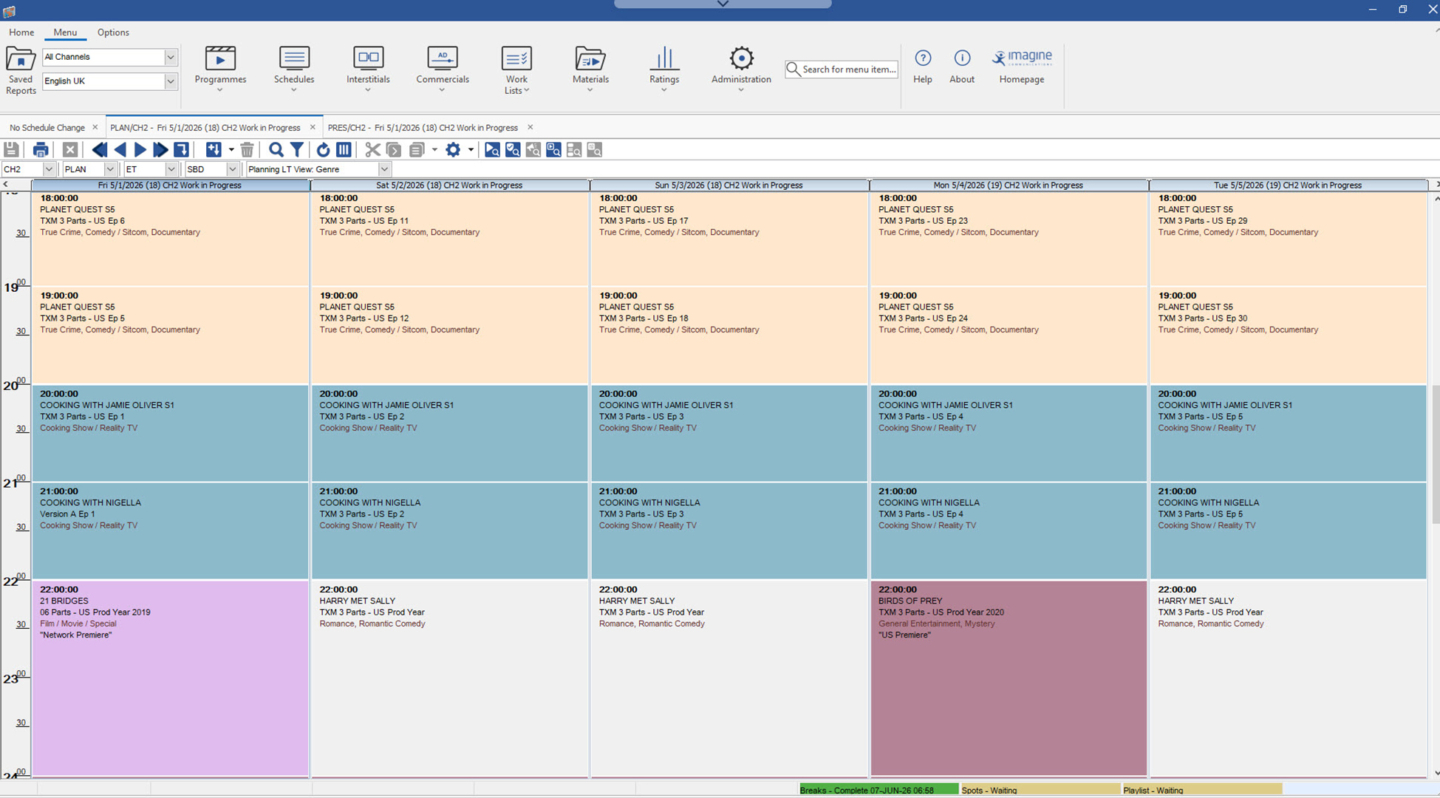Select Friday 20:00 Cooking With Jamie Oliver
Viewport: 1440px width, 798px height.
pos(170,433)
